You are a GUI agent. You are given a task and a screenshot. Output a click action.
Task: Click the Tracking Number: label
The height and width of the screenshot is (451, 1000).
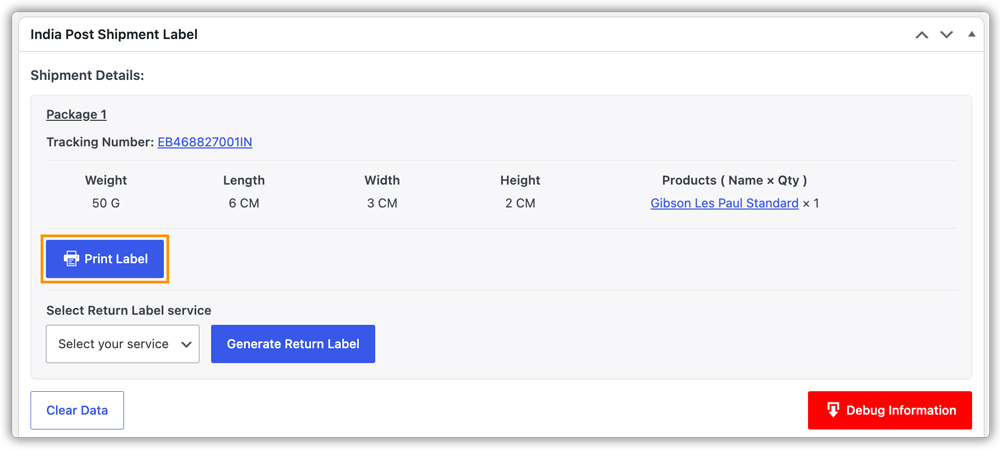coord(100,142)
